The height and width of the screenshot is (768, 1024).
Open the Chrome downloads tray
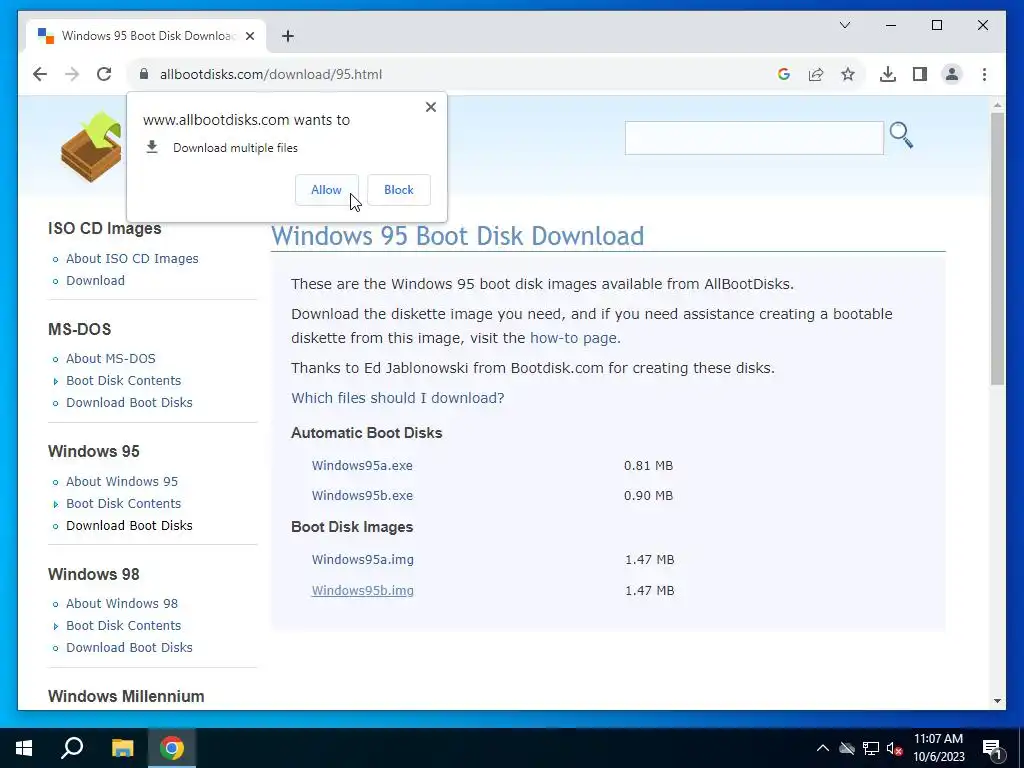tap(888, 74)
